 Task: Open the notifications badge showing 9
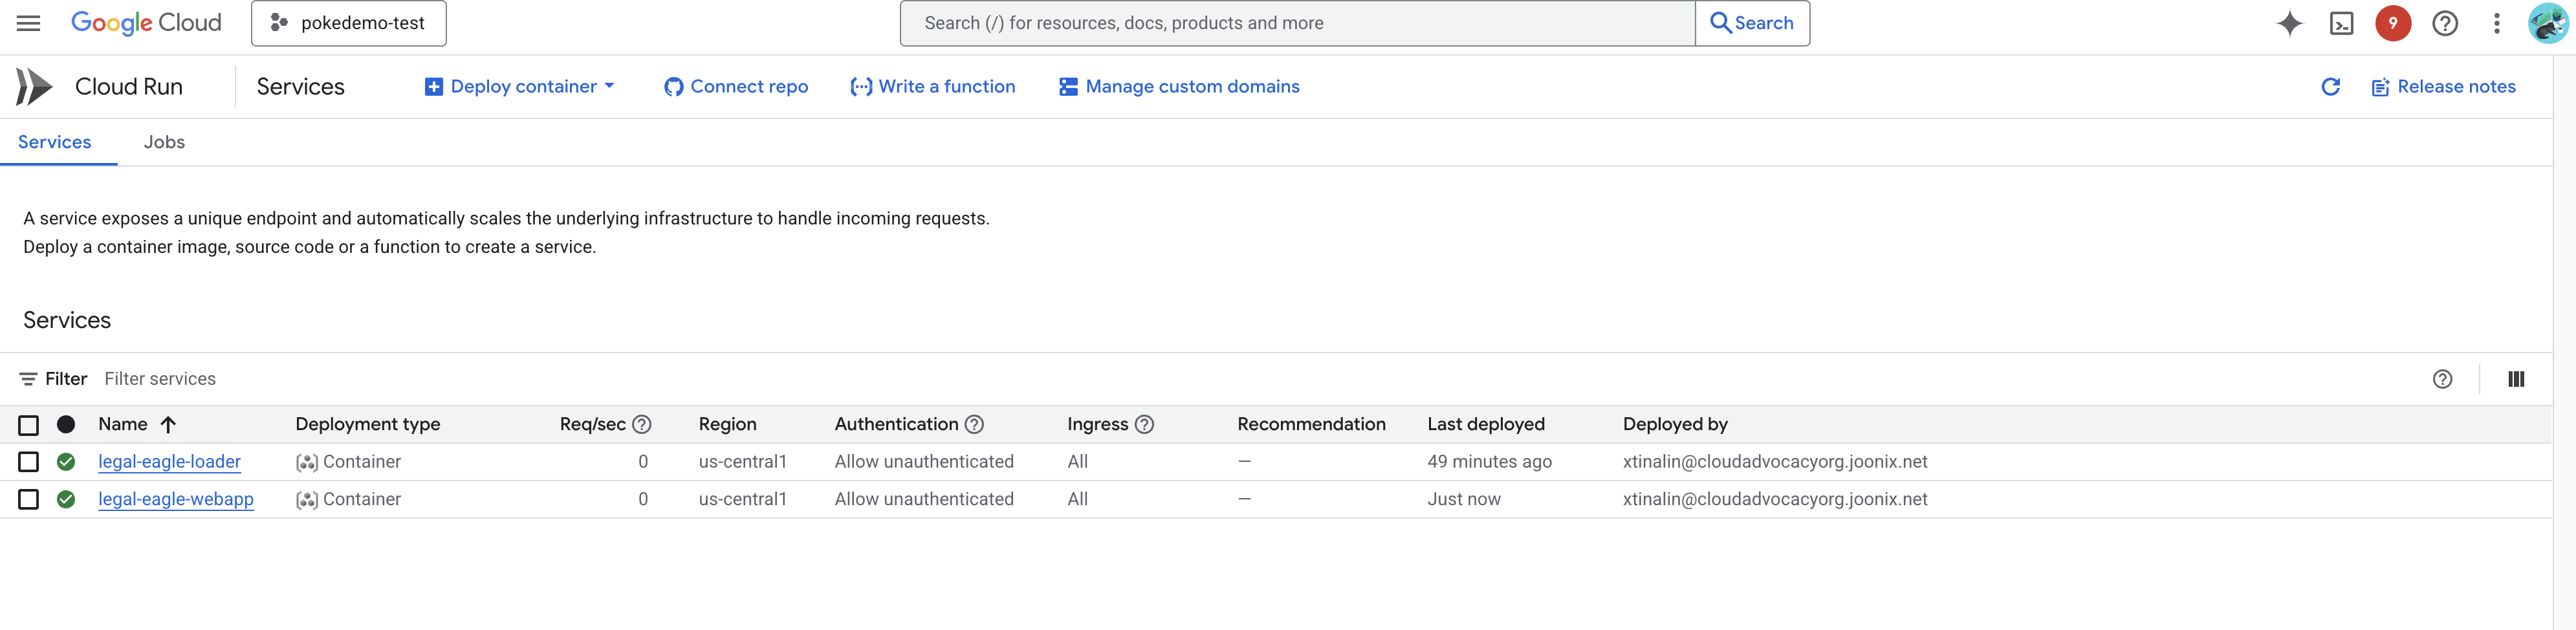click(2392, 23)
